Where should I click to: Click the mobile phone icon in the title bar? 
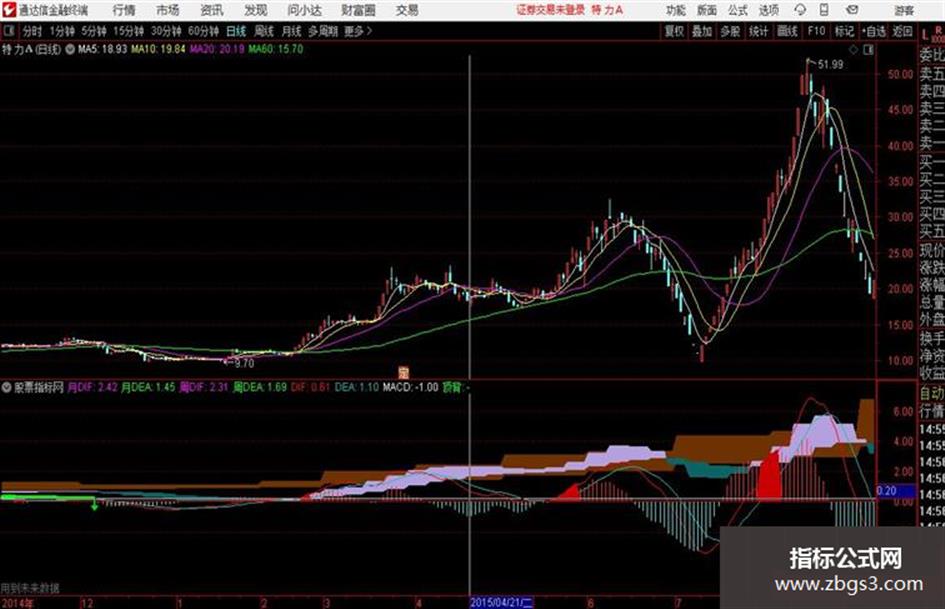(x=824, y=10)
